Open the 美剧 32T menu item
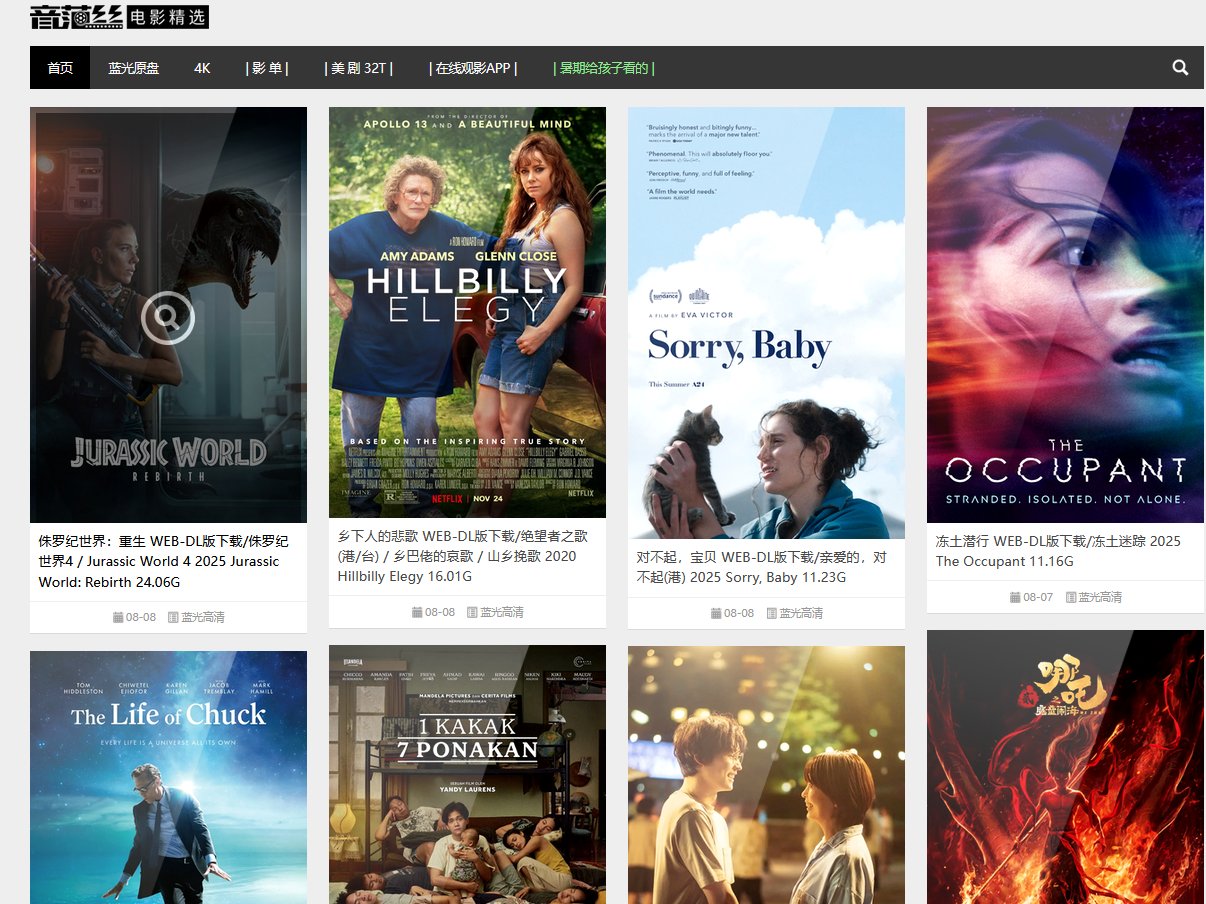1206x904 pixels. pos(358,68)
